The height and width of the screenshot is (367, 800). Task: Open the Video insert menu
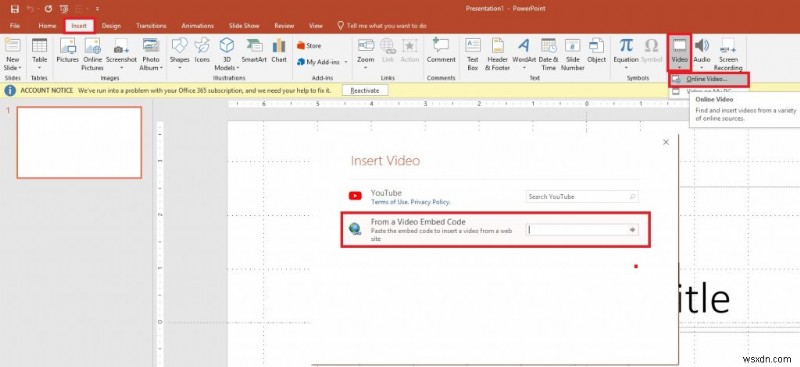[x=680, y=54]
